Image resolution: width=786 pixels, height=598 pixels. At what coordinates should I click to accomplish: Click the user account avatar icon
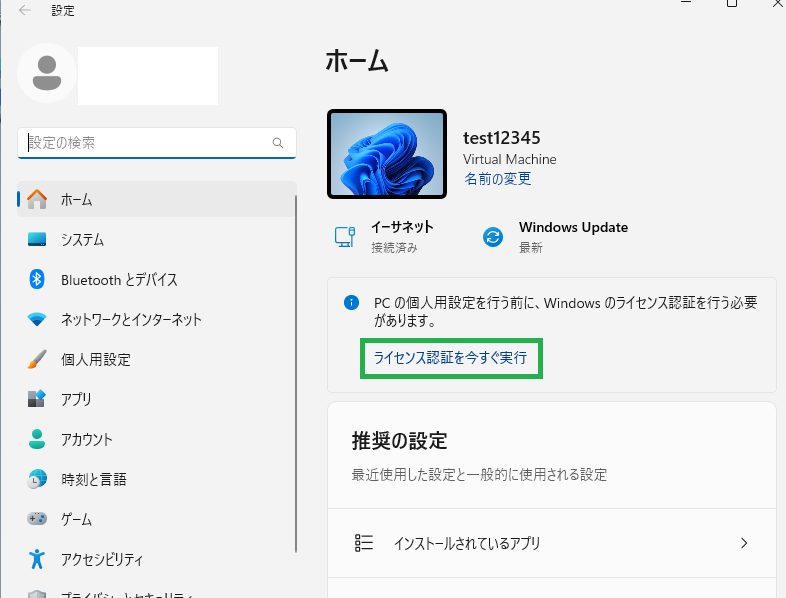tap(47, 73)
